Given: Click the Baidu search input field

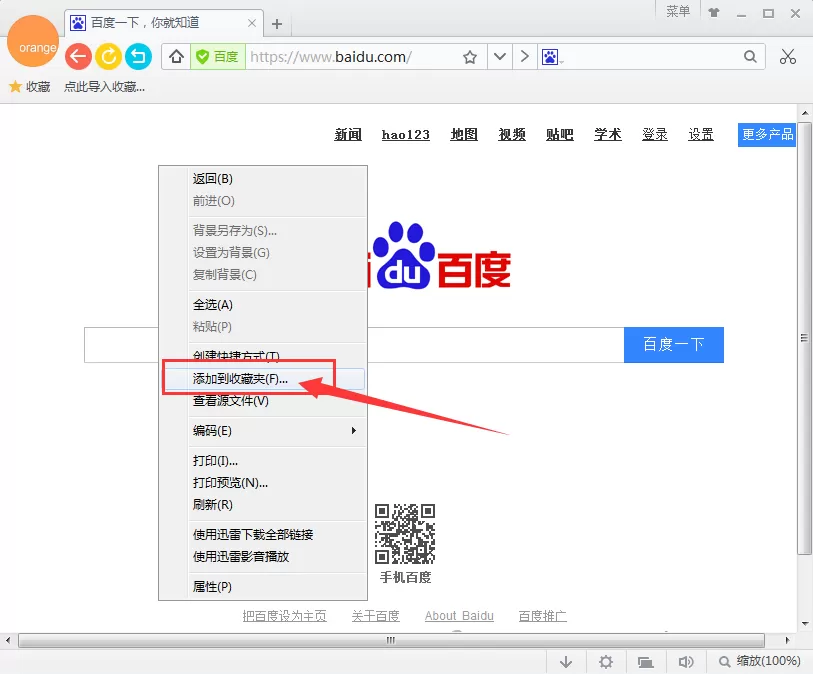Looking at the screenshot, I should click(x=496, y=345).
